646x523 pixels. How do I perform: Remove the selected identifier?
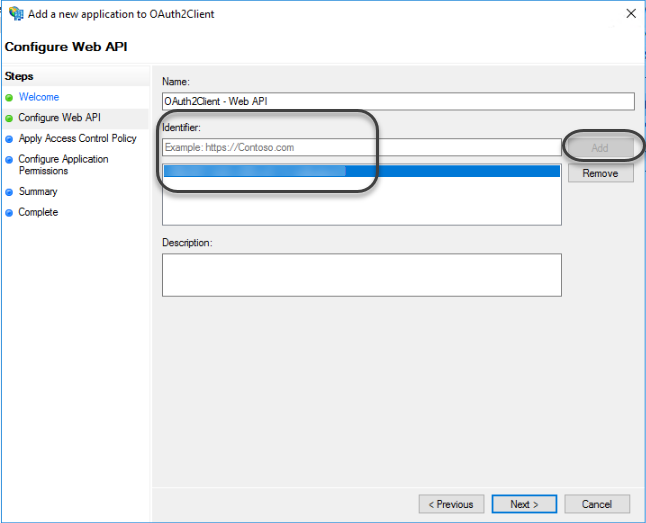(x=601, y=173)
